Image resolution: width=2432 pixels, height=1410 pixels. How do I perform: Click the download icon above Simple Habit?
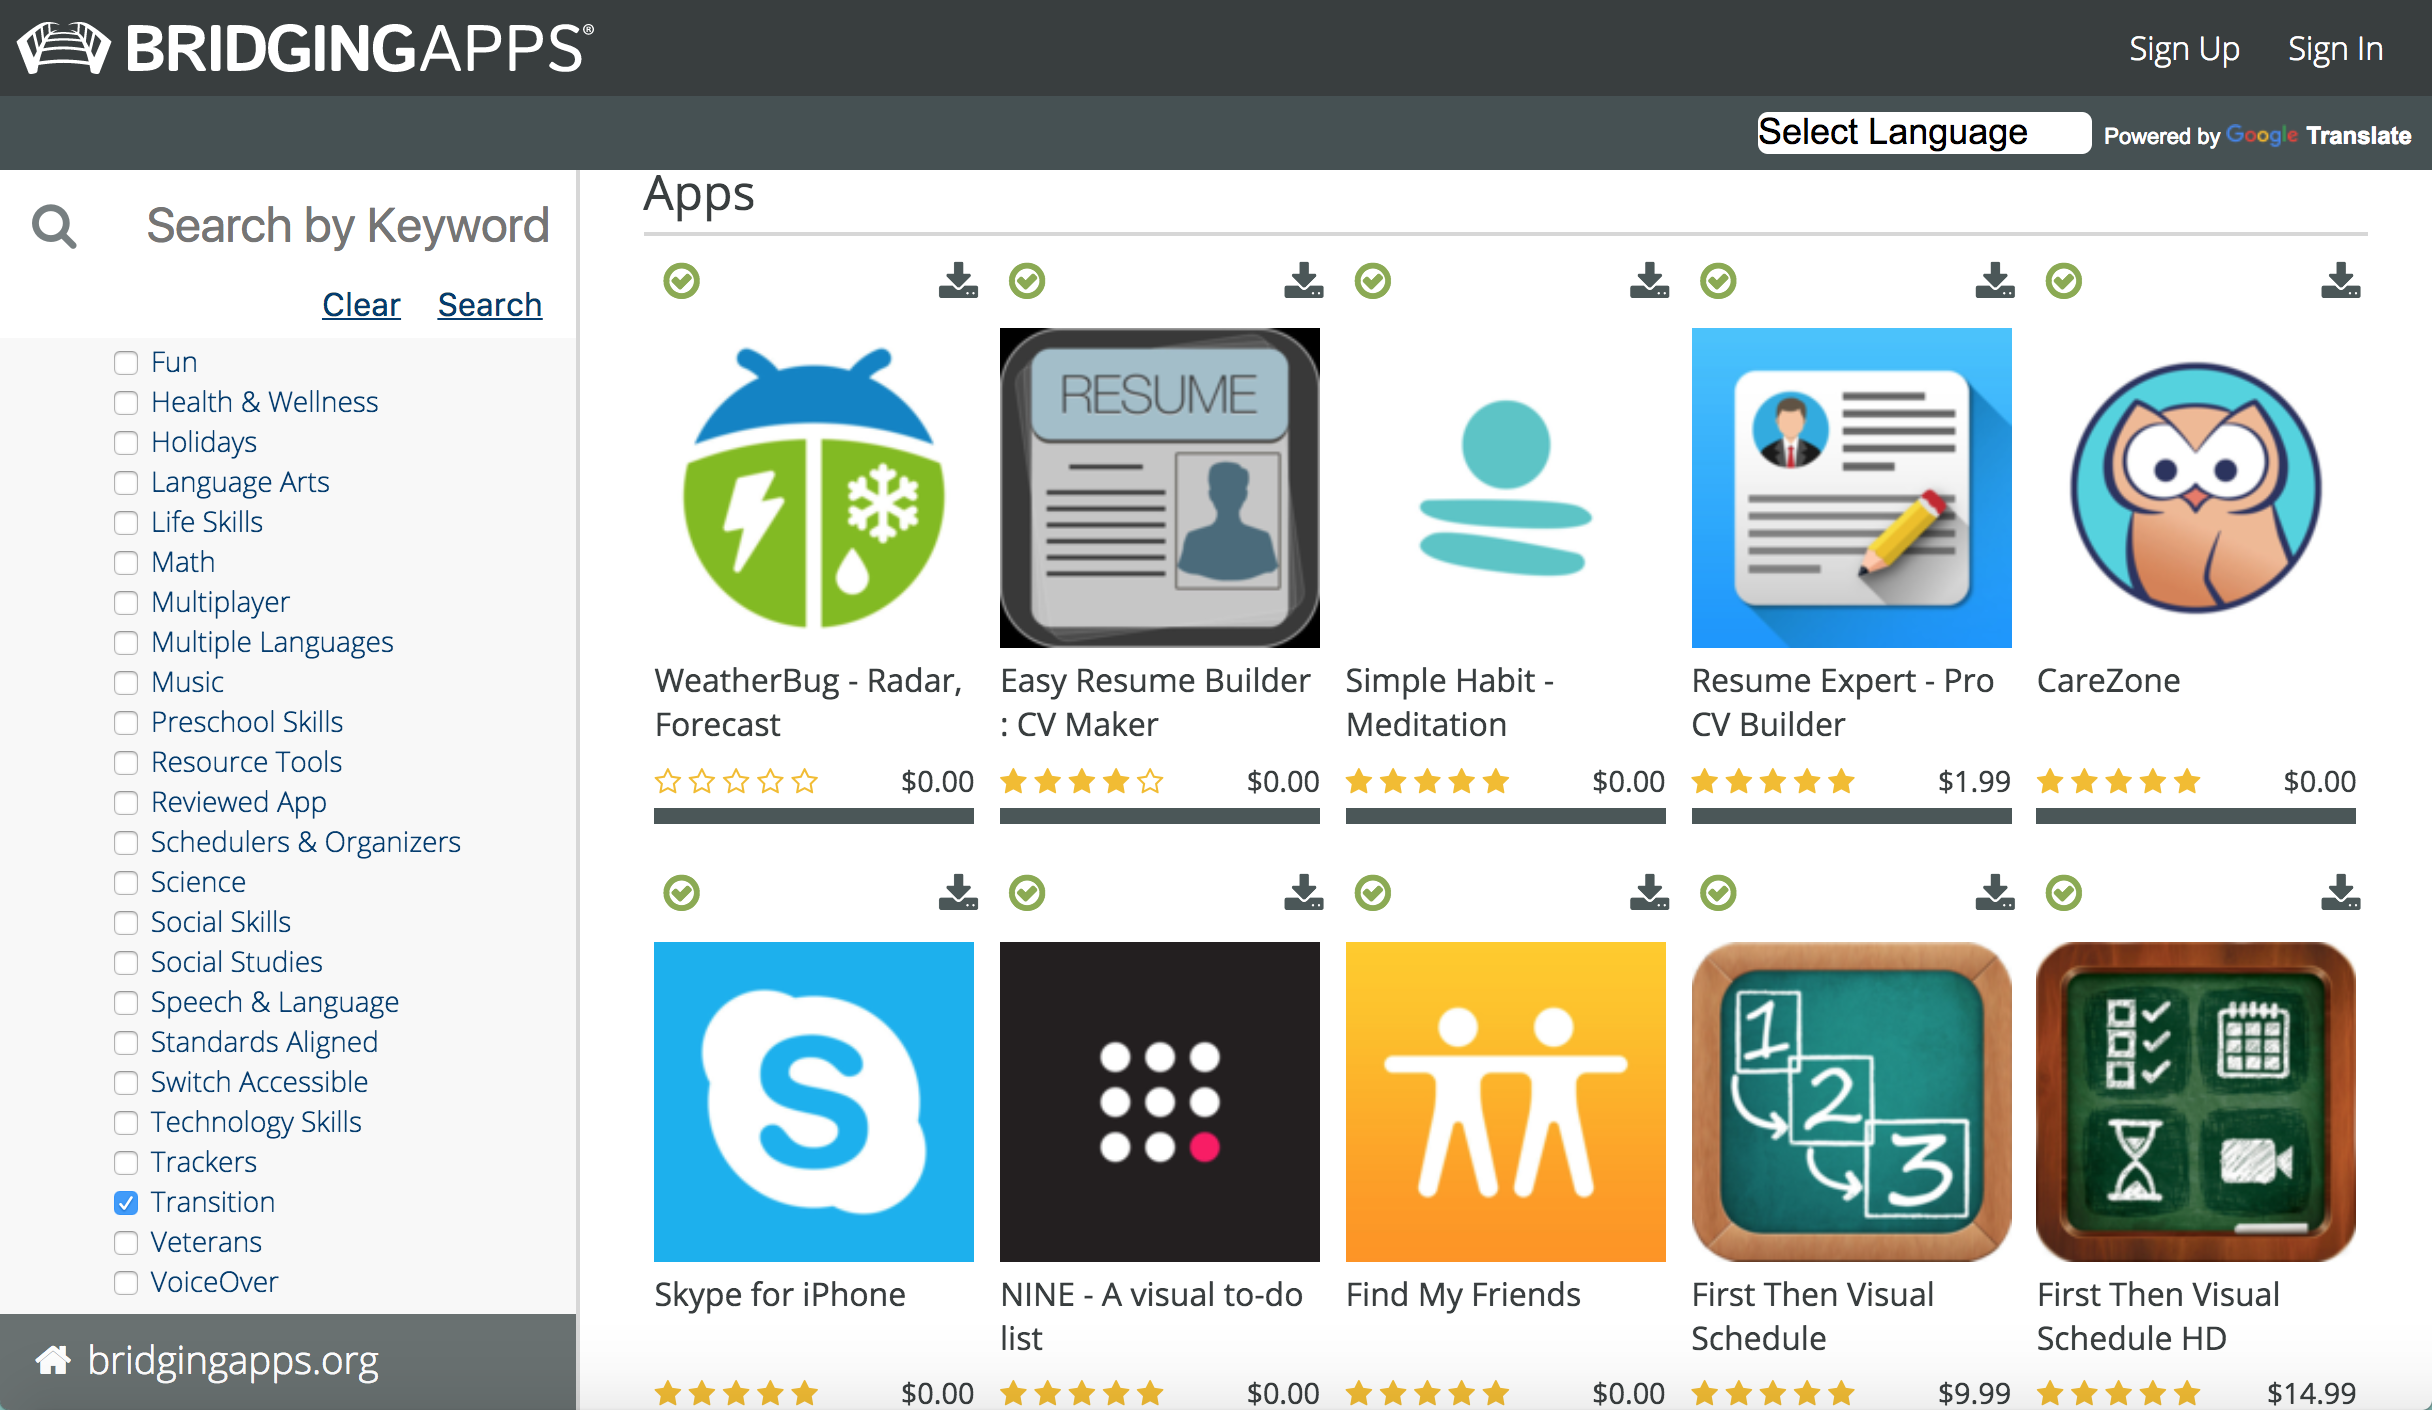pyautogui.click(x=1649, y=281)
